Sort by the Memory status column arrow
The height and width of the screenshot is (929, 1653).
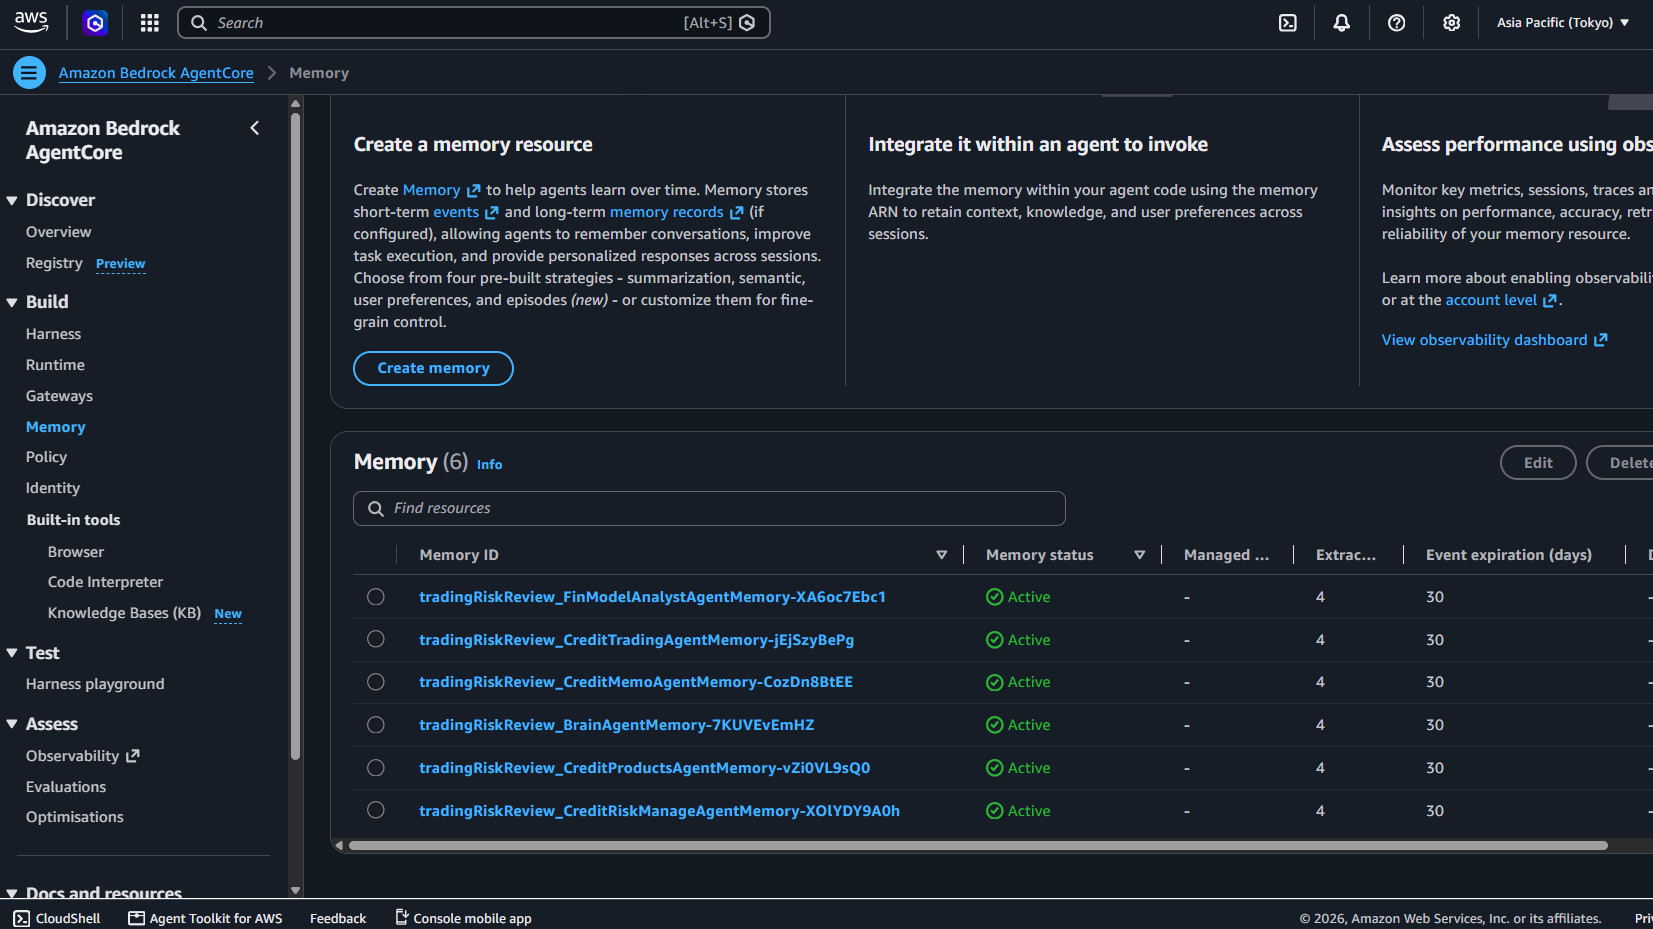[x=1139, y=555]
